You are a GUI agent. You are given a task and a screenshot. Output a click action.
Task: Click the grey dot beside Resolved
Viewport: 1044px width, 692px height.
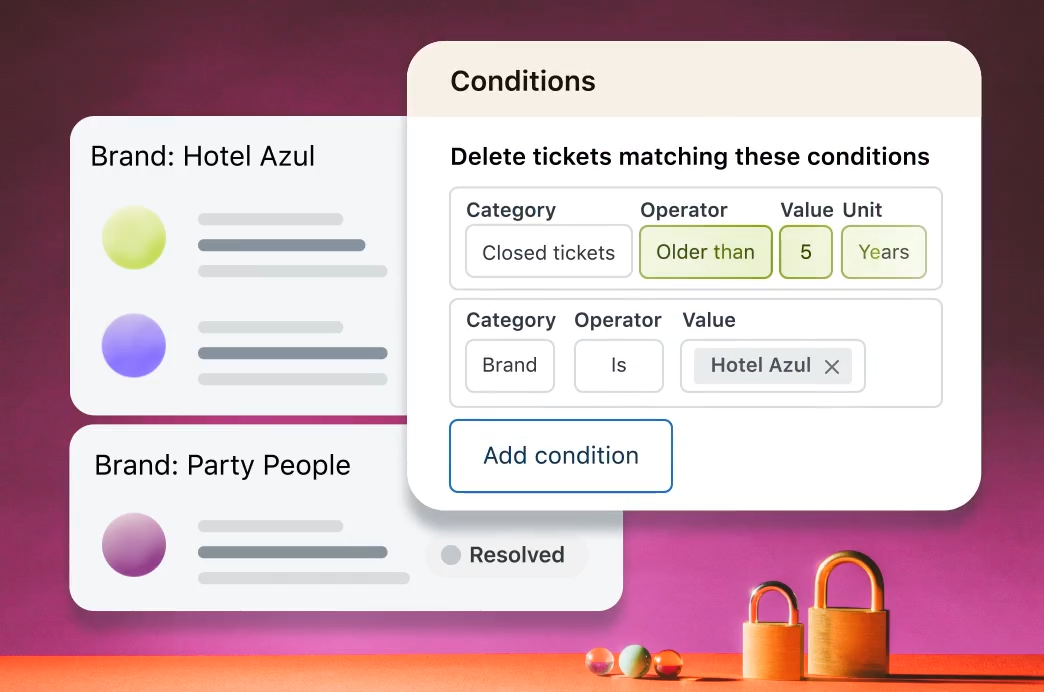tap(451, 555)
